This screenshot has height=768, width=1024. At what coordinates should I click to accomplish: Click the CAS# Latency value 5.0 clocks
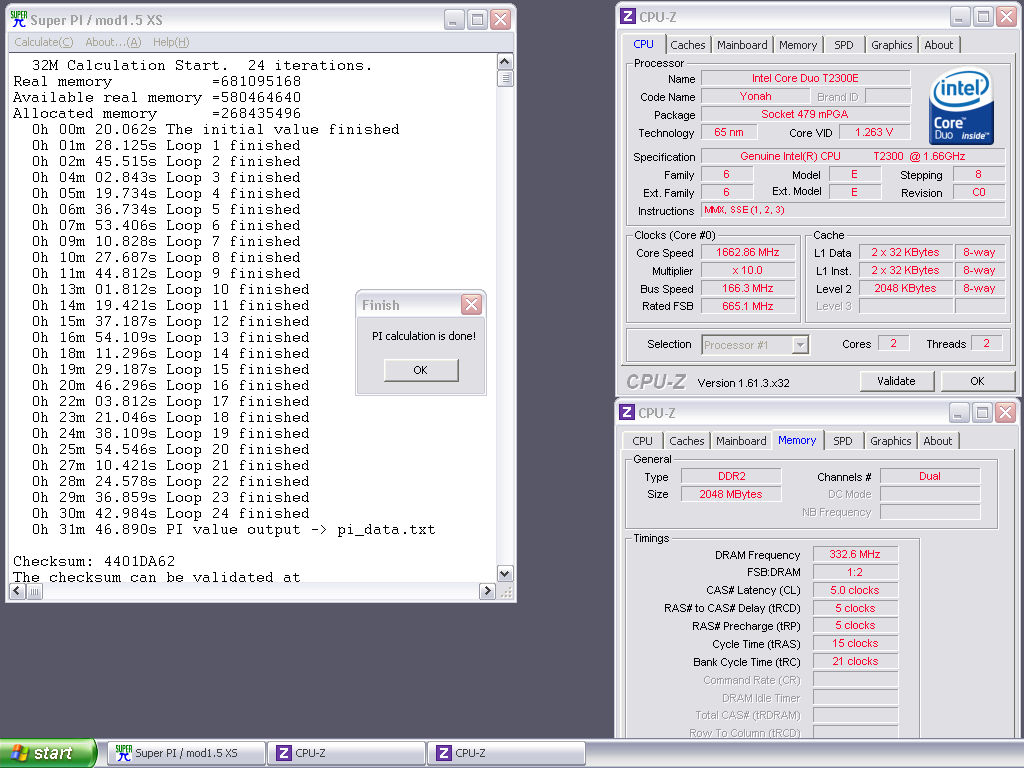(x=855, y=590)
